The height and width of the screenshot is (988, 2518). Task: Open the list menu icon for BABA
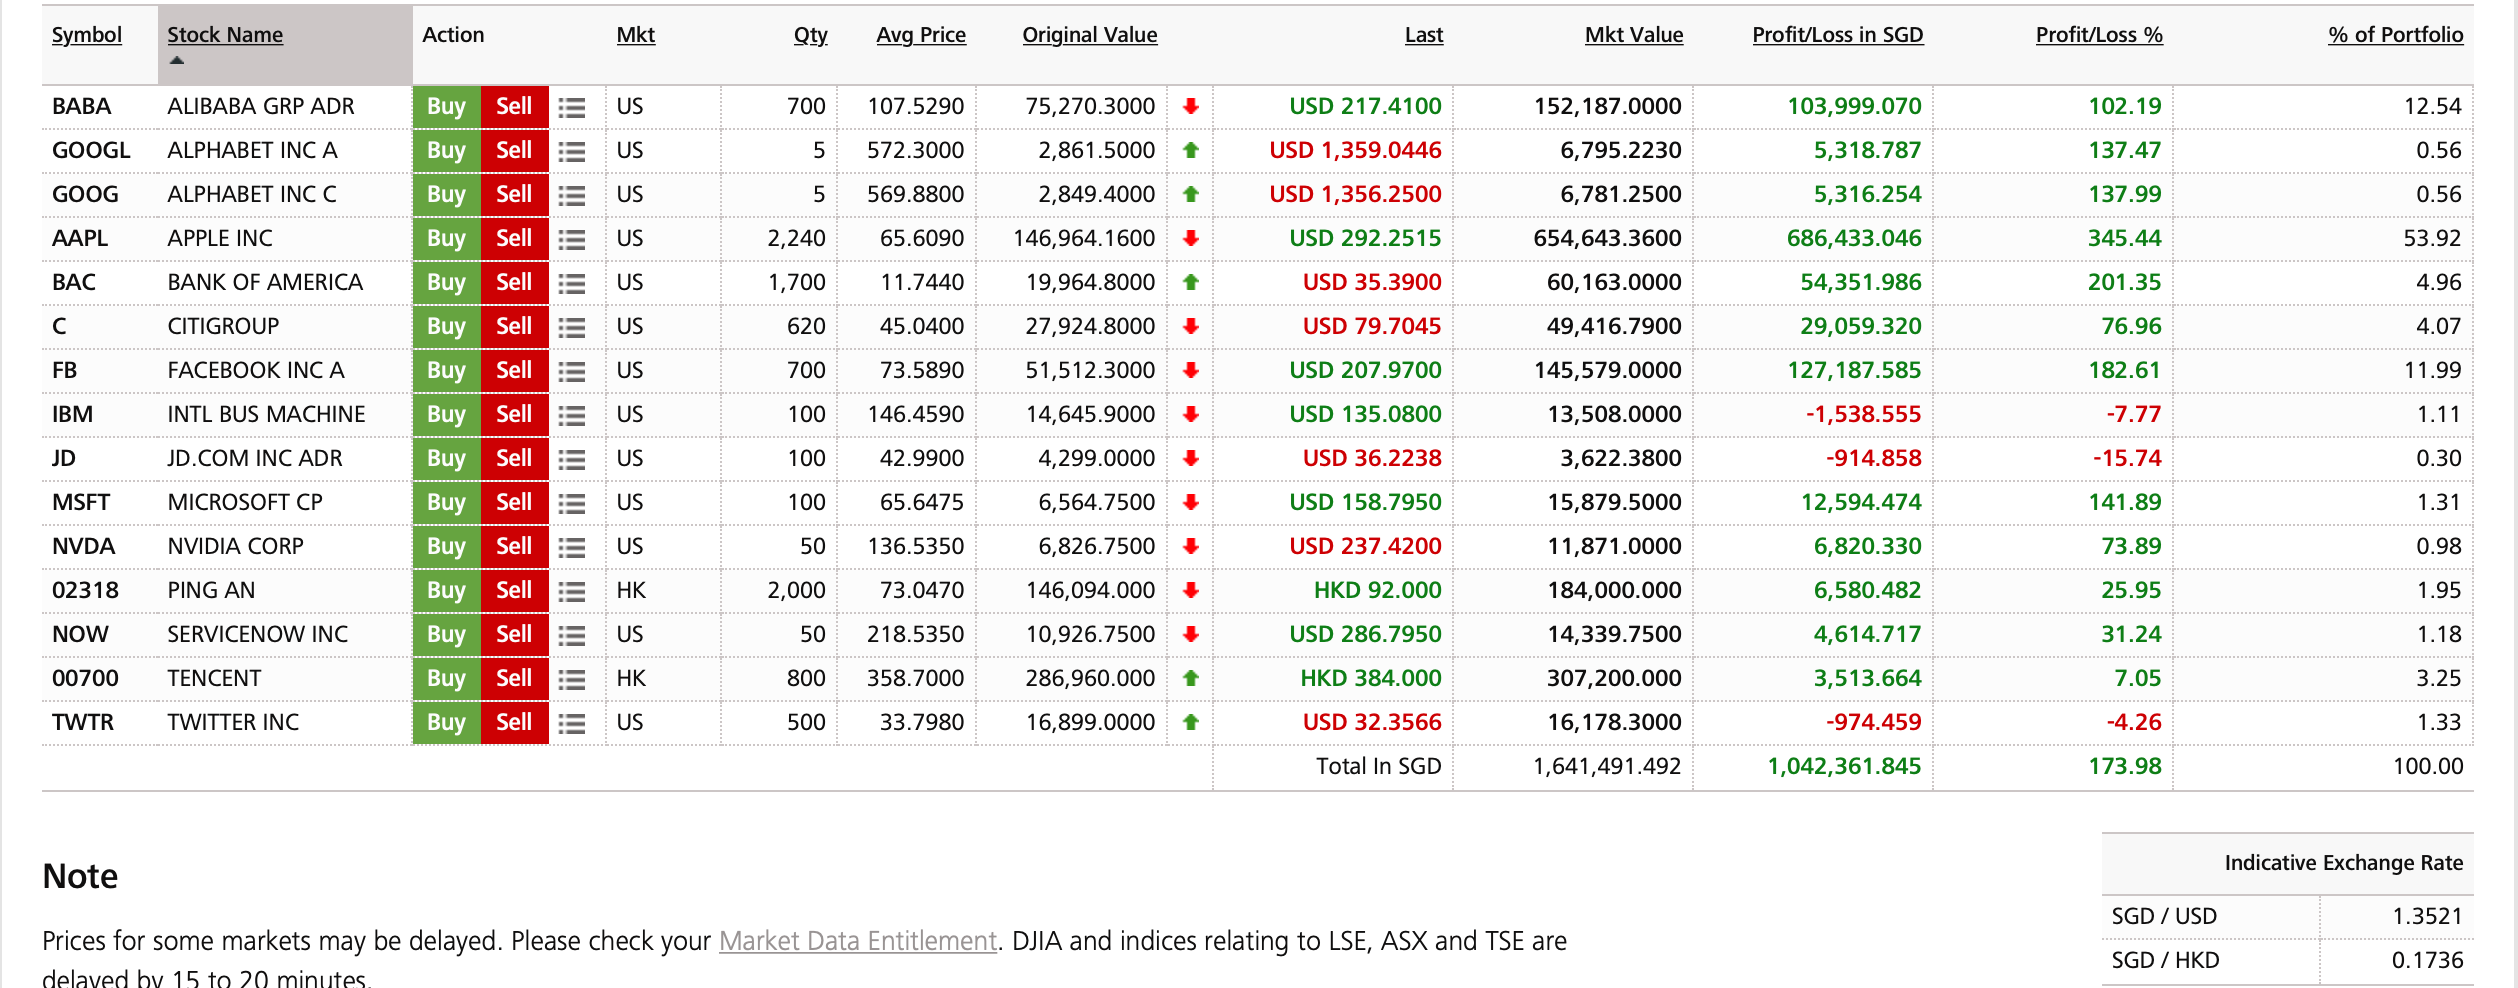(x=572, y=107)
